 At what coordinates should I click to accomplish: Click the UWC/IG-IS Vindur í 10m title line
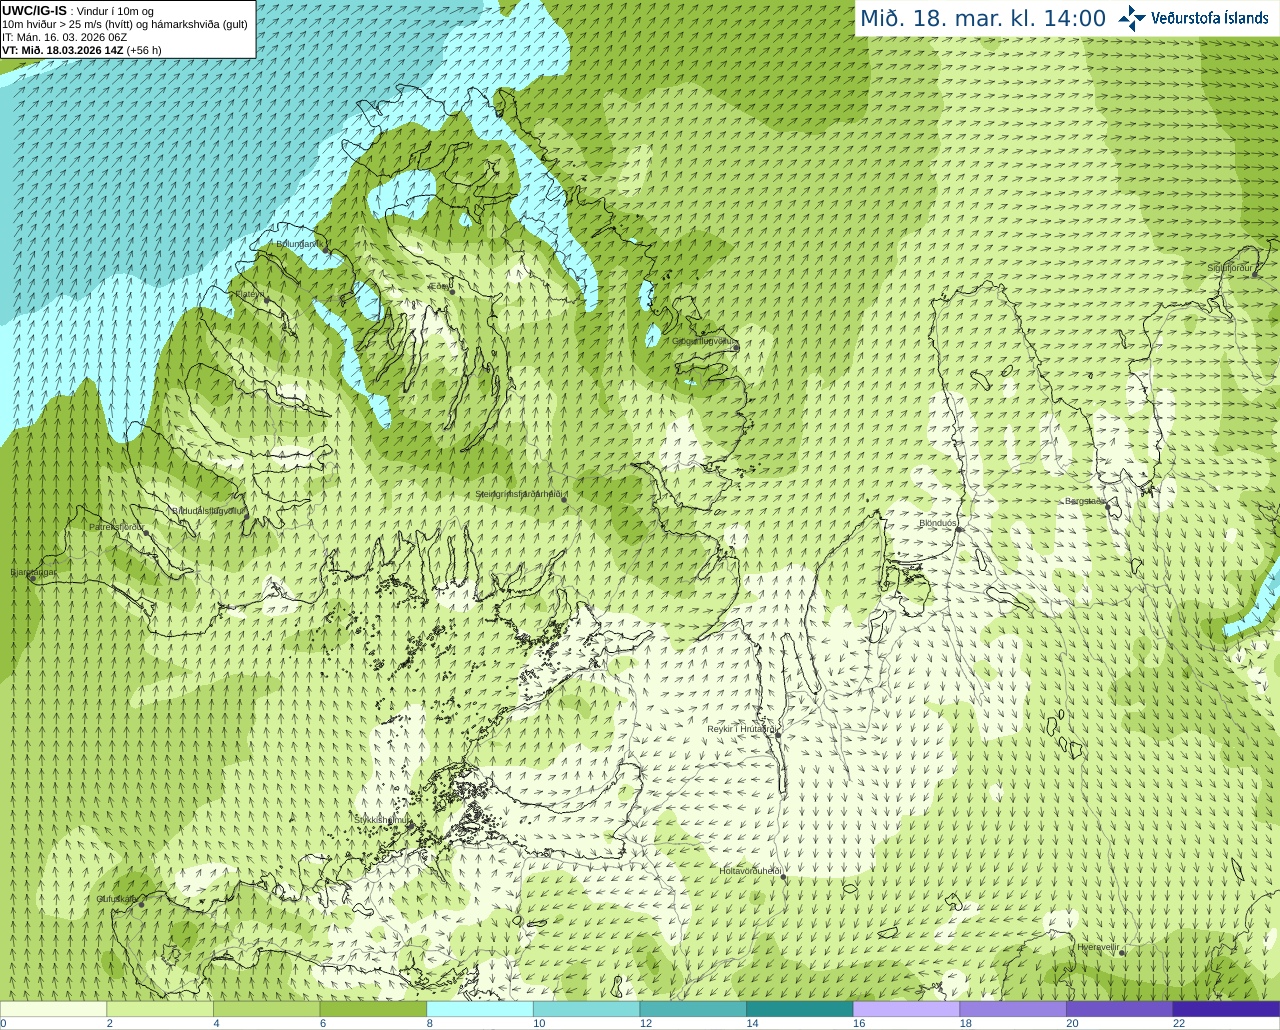[x=78, y=11]
